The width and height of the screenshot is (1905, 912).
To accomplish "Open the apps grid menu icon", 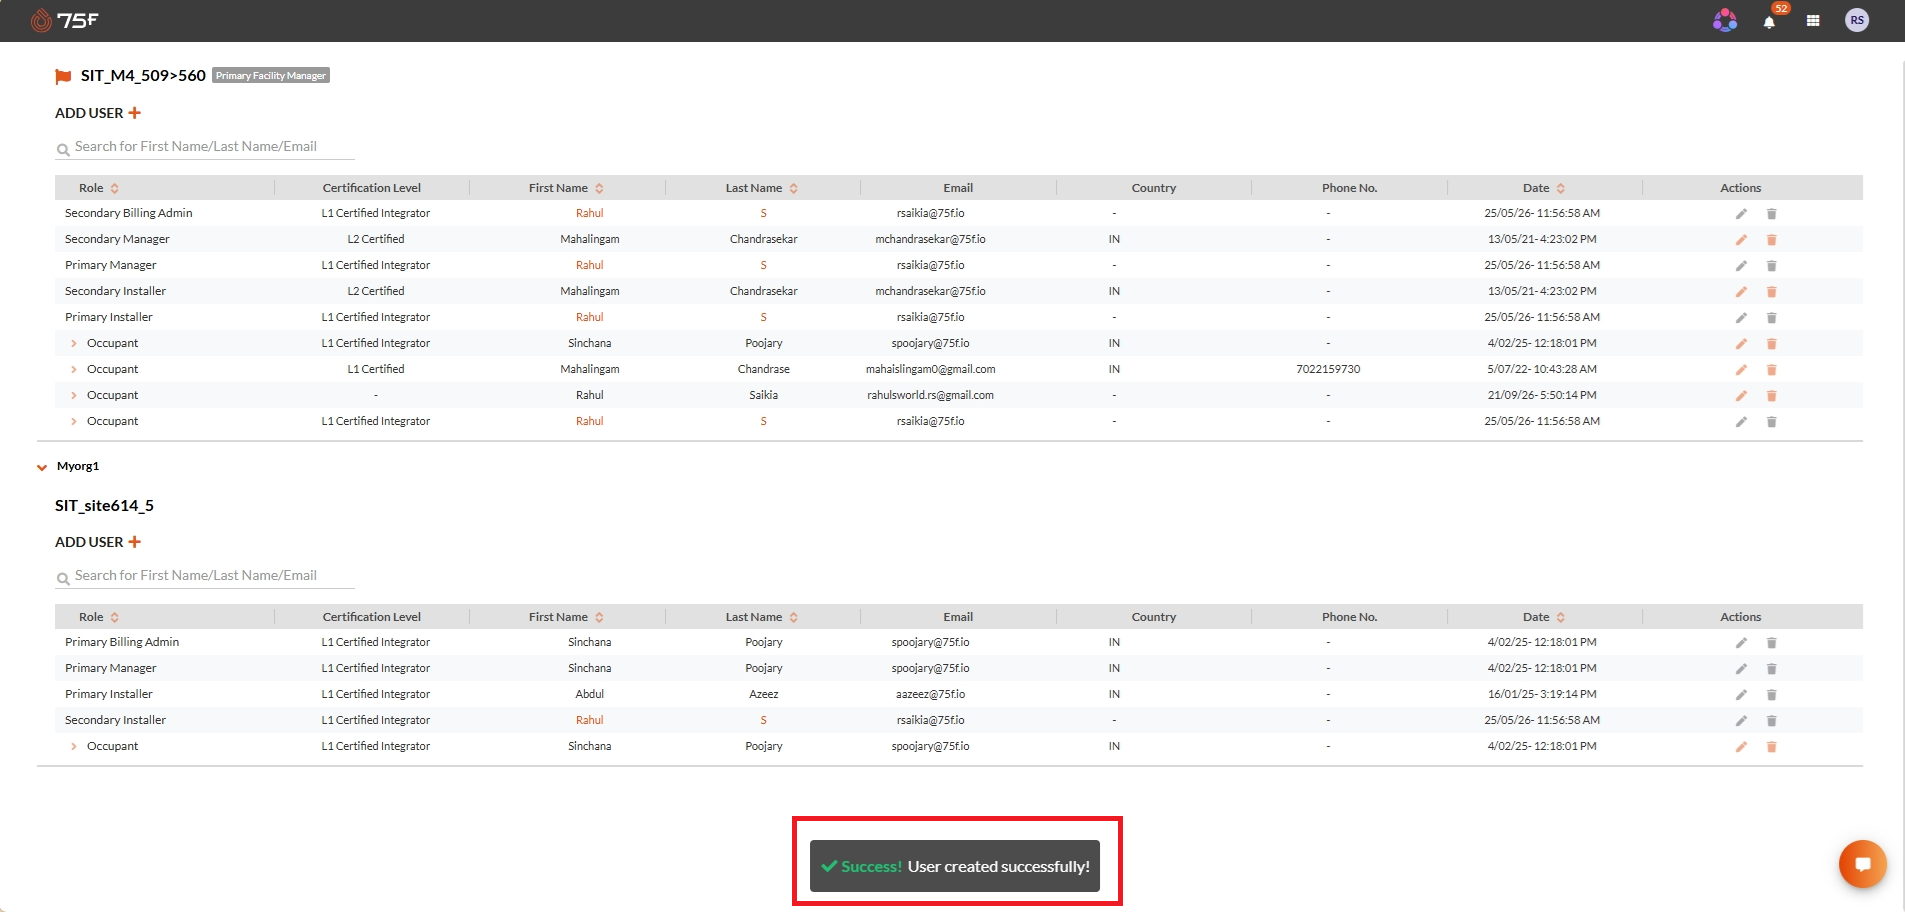I will click(x=1813, y=21).
